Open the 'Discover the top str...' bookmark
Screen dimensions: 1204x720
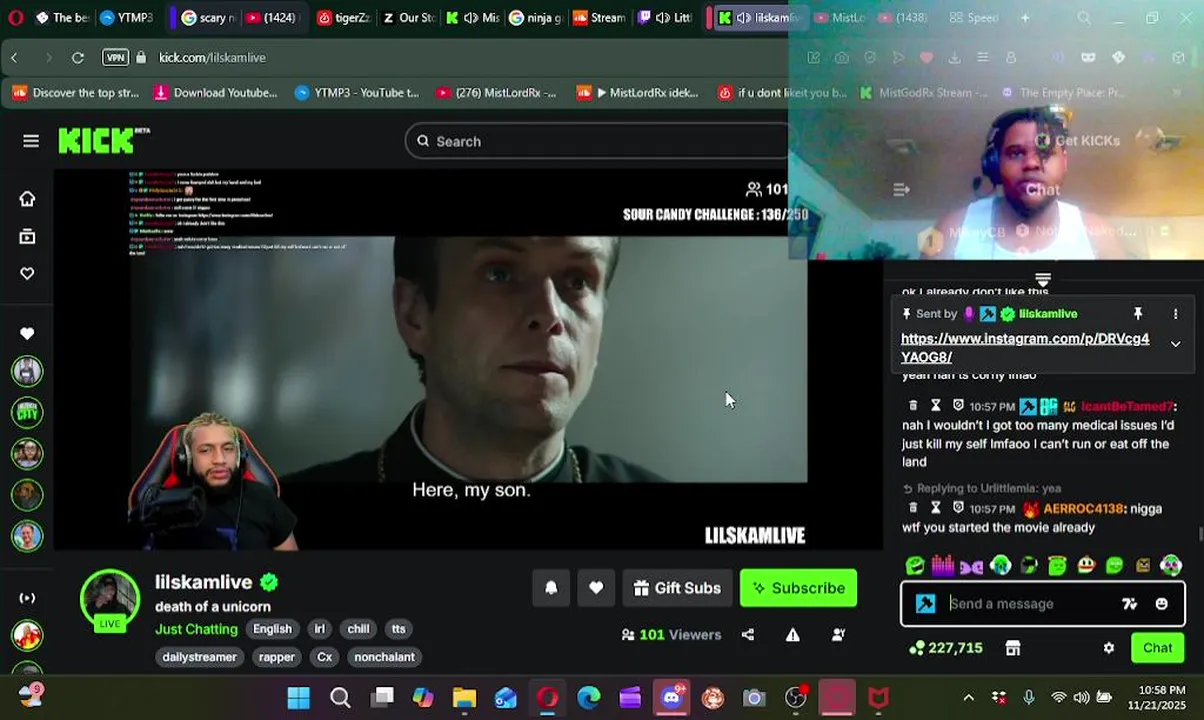pos(75,93)
